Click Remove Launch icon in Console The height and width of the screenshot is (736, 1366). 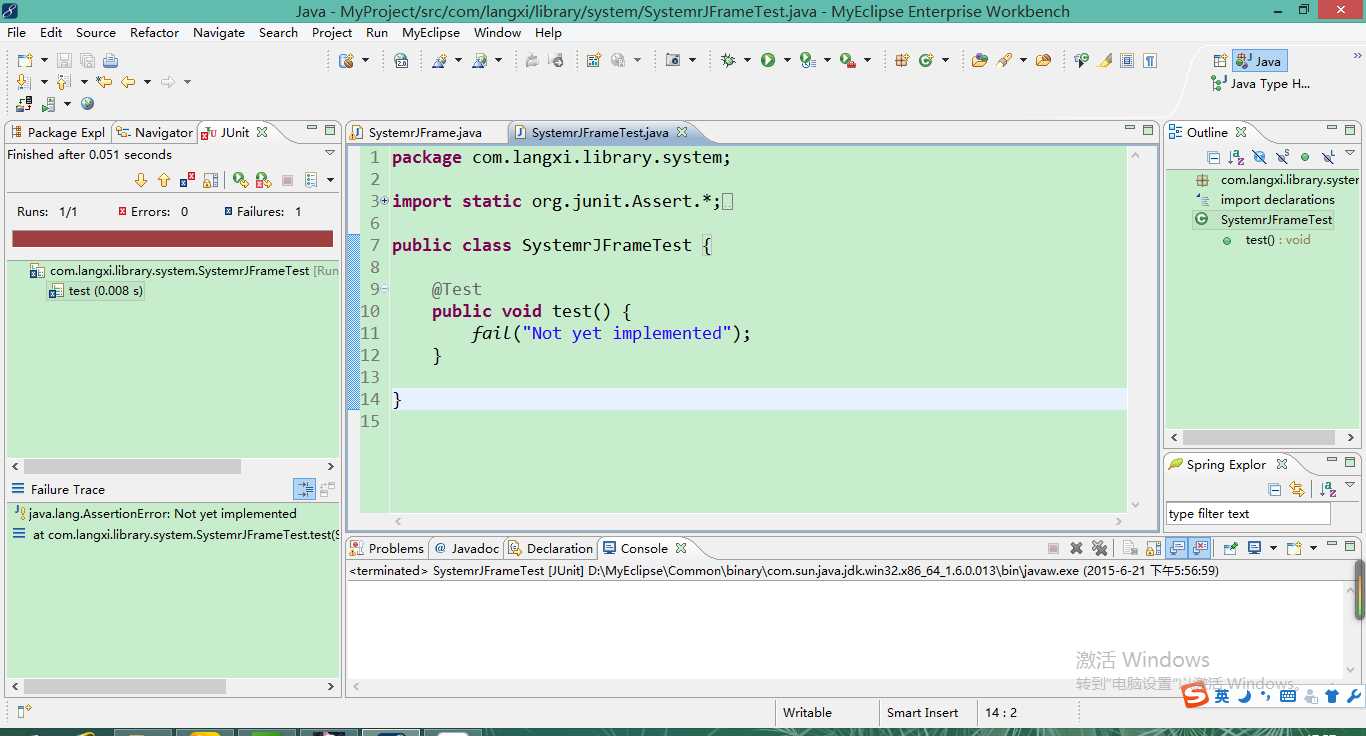click(1076, 548)
